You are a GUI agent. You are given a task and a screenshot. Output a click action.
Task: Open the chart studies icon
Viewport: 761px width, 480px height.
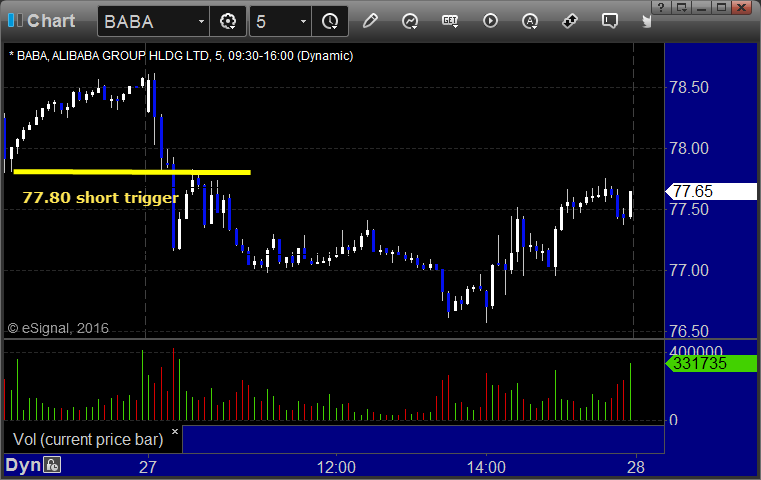tap(410, 21)
